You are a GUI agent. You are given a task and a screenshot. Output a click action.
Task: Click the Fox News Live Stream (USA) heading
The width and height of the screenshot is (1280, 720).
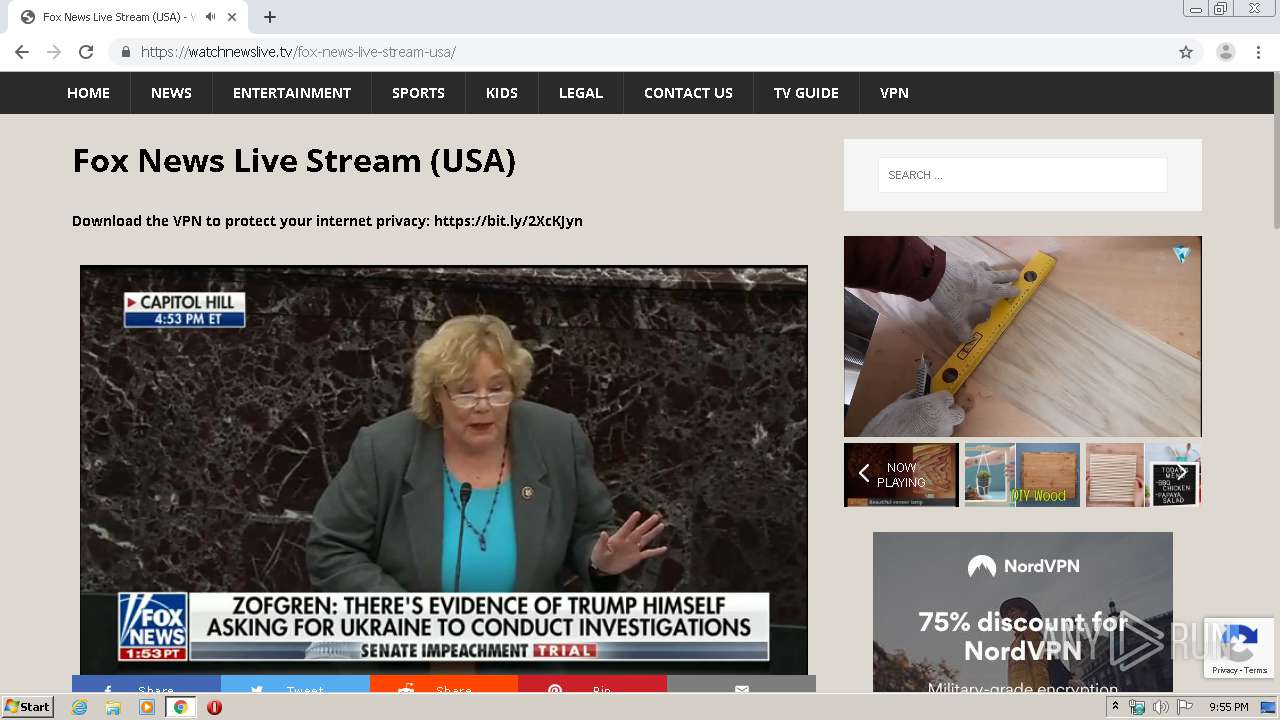click(x=294, y=161)
